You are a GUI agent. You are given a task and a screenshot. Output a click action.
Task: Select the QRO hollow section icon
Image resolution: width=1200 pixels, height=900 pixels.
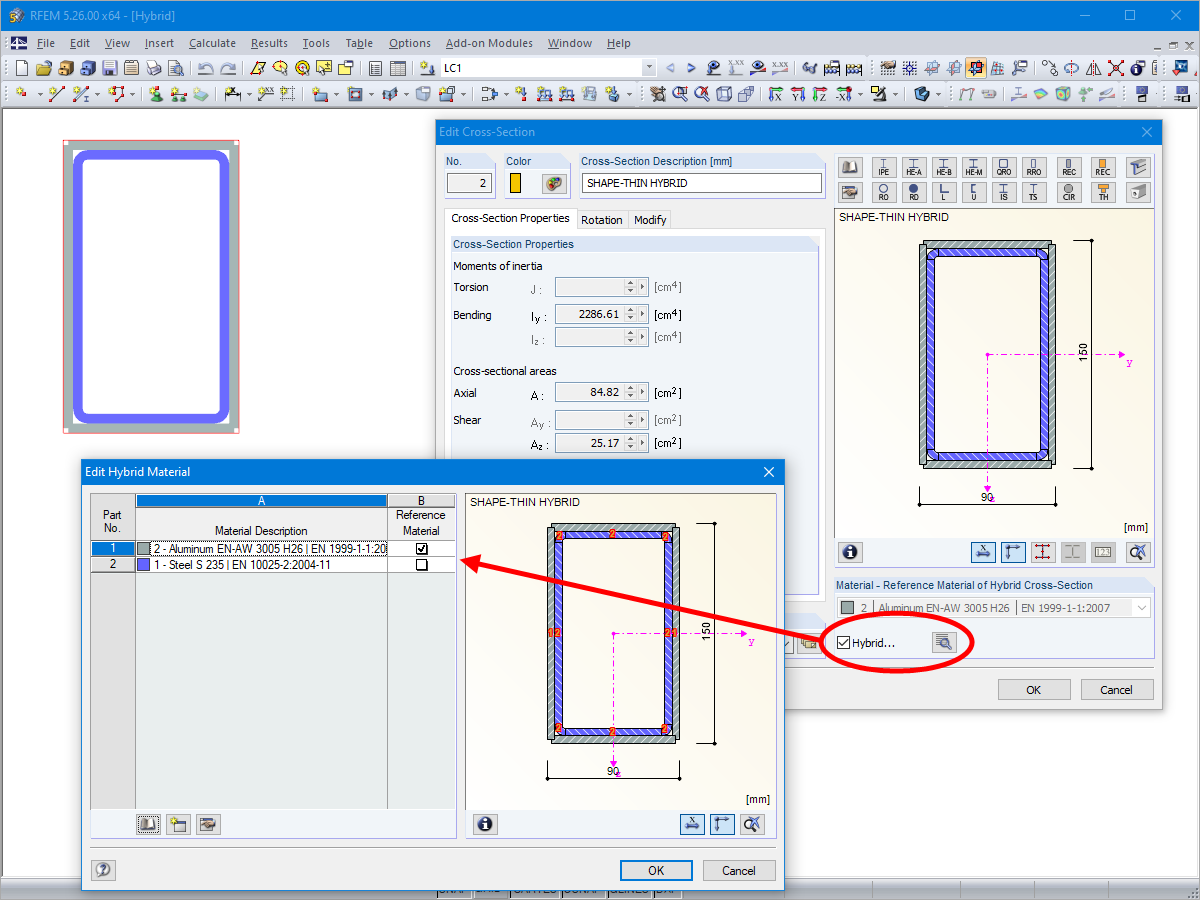tap(1003, 167)
